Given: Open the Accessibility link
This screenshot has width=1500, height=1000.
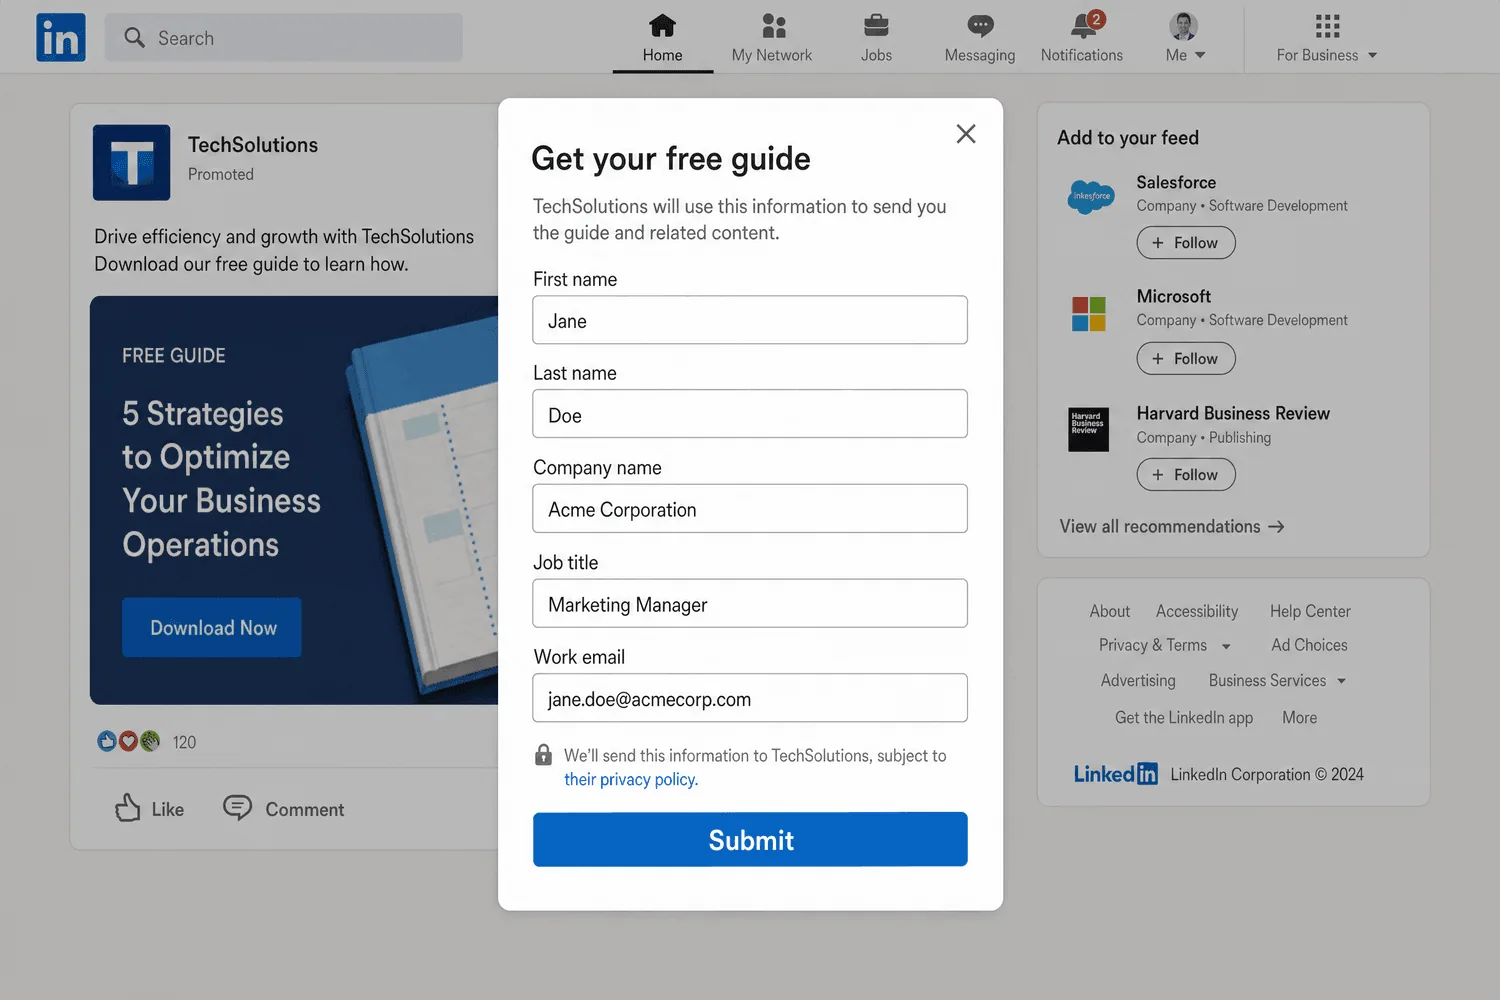Looking at the screenshot, I should 1197,611.
